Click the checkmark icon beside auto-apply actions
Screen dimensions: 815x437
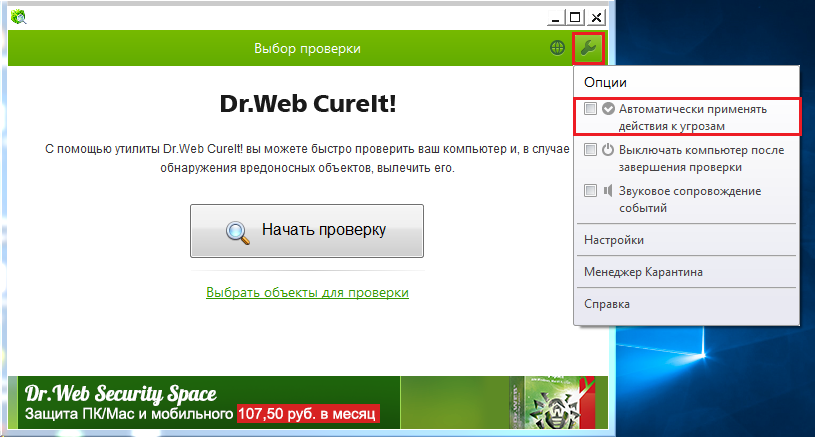click(608, 109)
